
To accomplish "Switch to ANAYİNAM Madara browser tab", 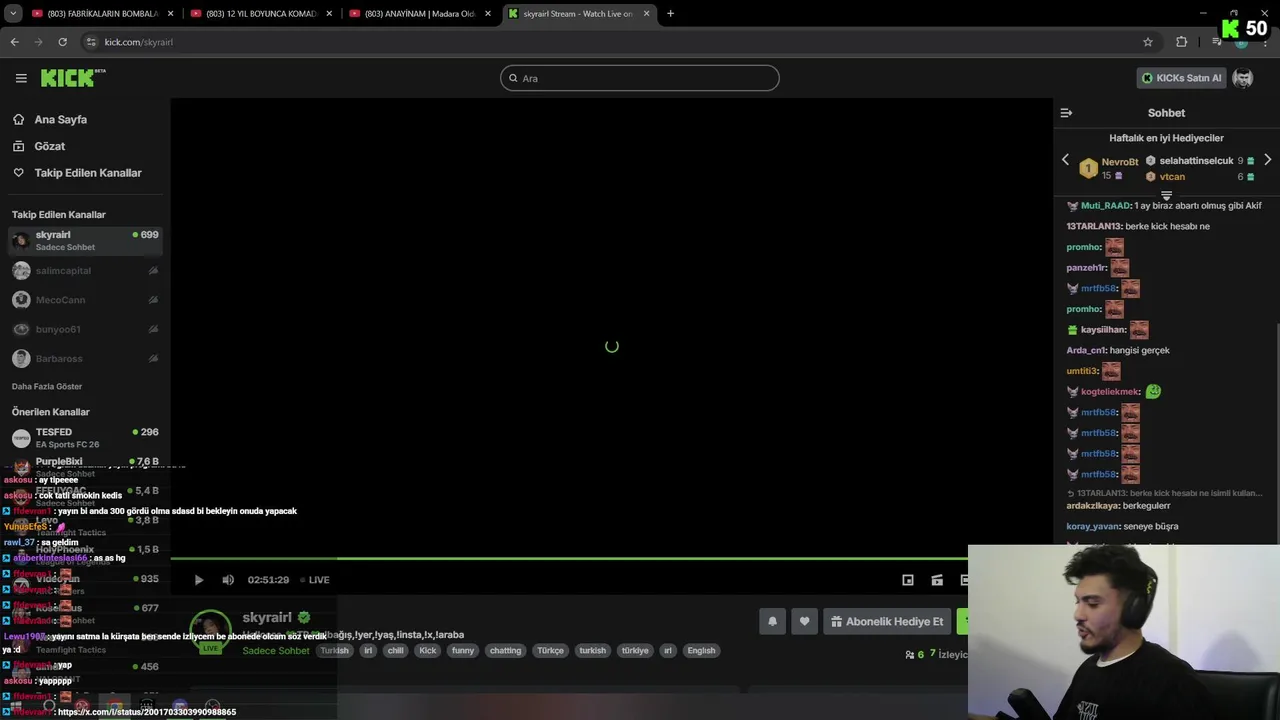I will click(418, 14).
